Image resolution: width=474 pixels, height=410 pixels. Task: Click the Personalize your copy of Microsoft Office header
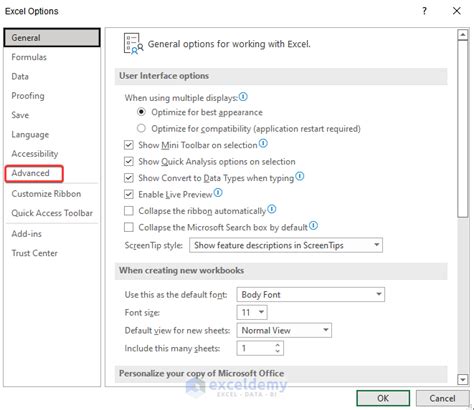pos(281,374)
